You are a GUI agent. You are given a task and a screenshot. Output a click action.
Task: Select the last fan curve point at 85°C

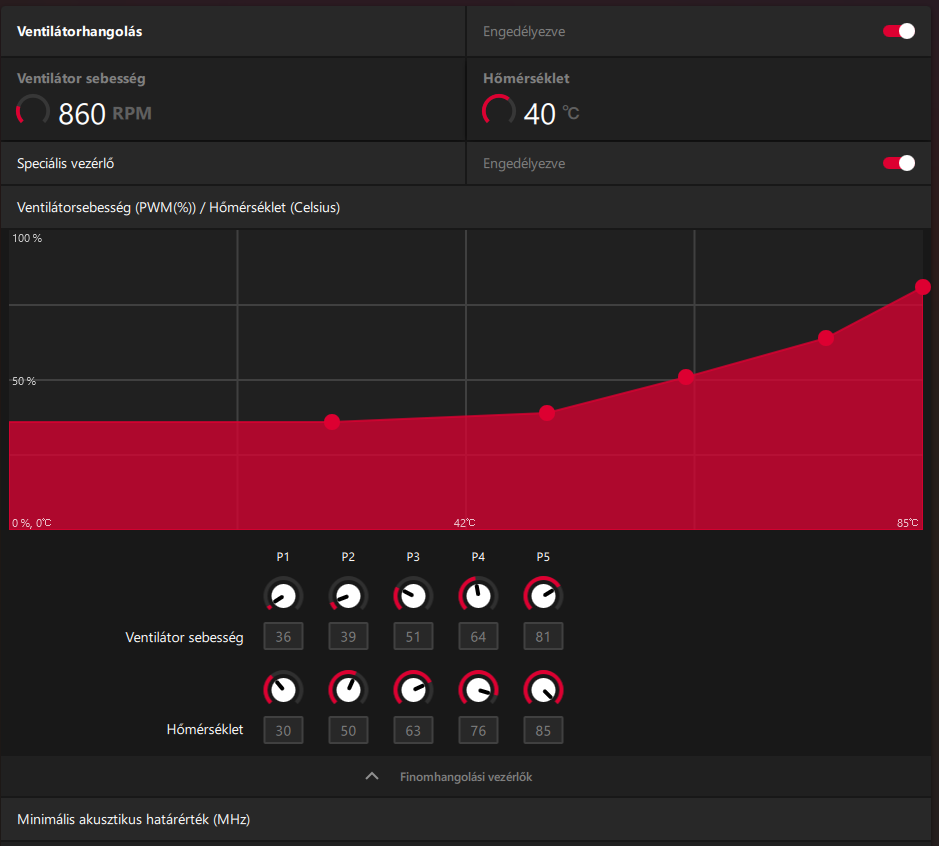(x=922, y=287)
